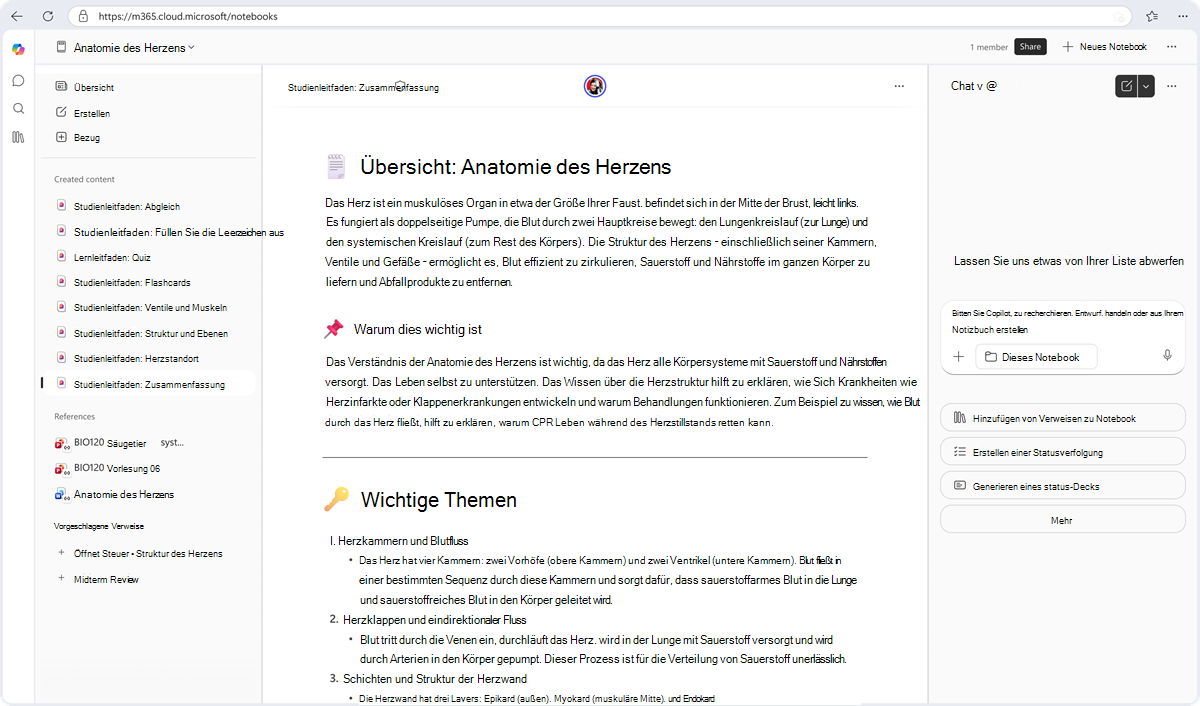
Task: Click the Übersicht: Anatomie des Herzens heading
Action: coord(516,167)
